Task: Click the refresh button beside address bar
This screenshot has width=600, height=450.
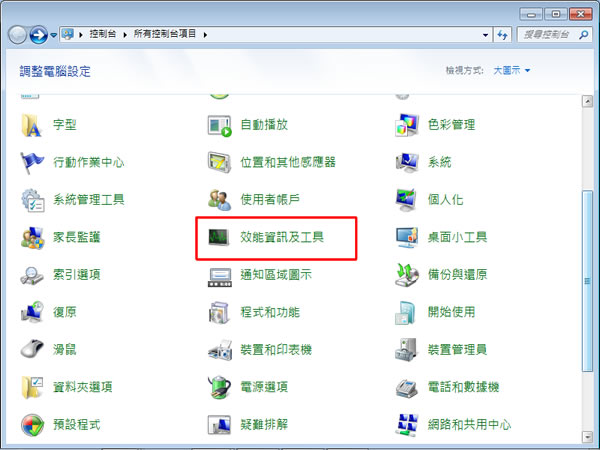Action: tap(502, 35)
